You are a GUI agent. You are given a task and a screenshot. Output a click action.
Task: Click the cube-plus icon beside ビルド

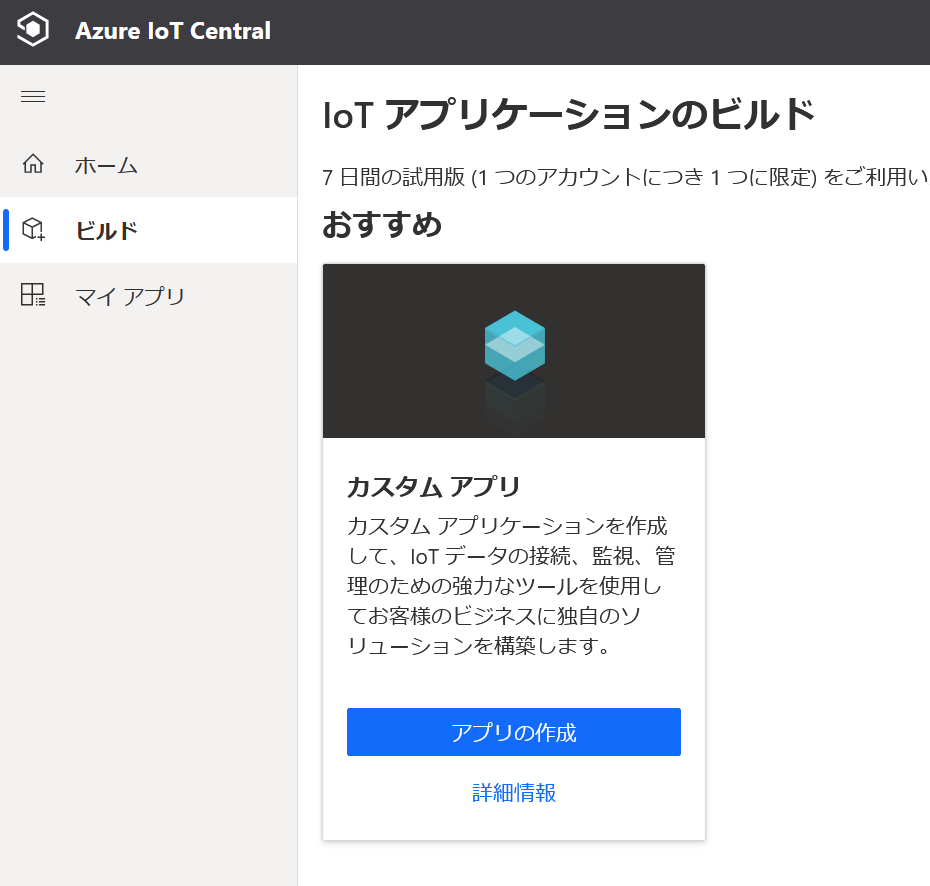(x=33, y=229)
